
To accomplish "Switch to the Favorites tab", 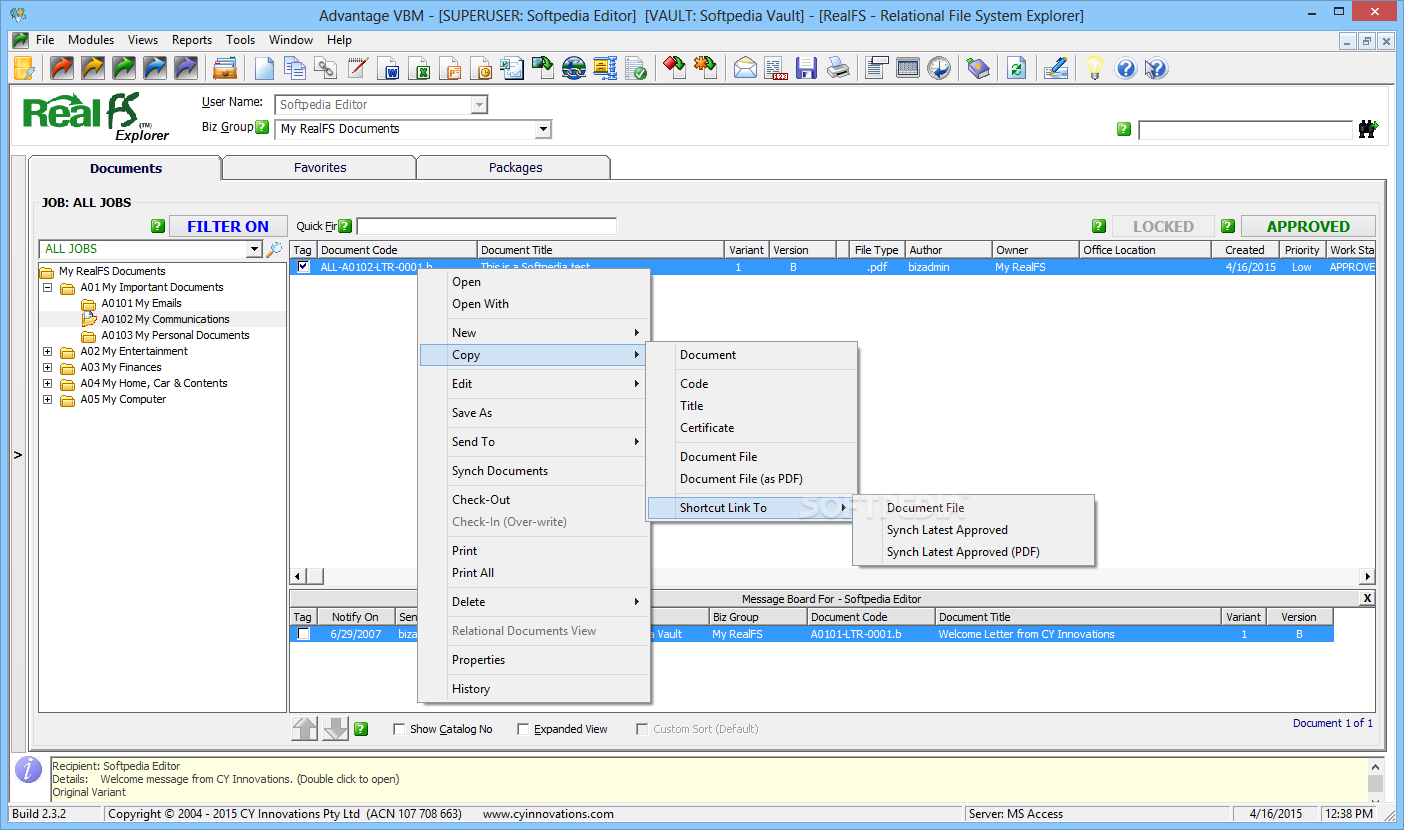I will 320,168.
